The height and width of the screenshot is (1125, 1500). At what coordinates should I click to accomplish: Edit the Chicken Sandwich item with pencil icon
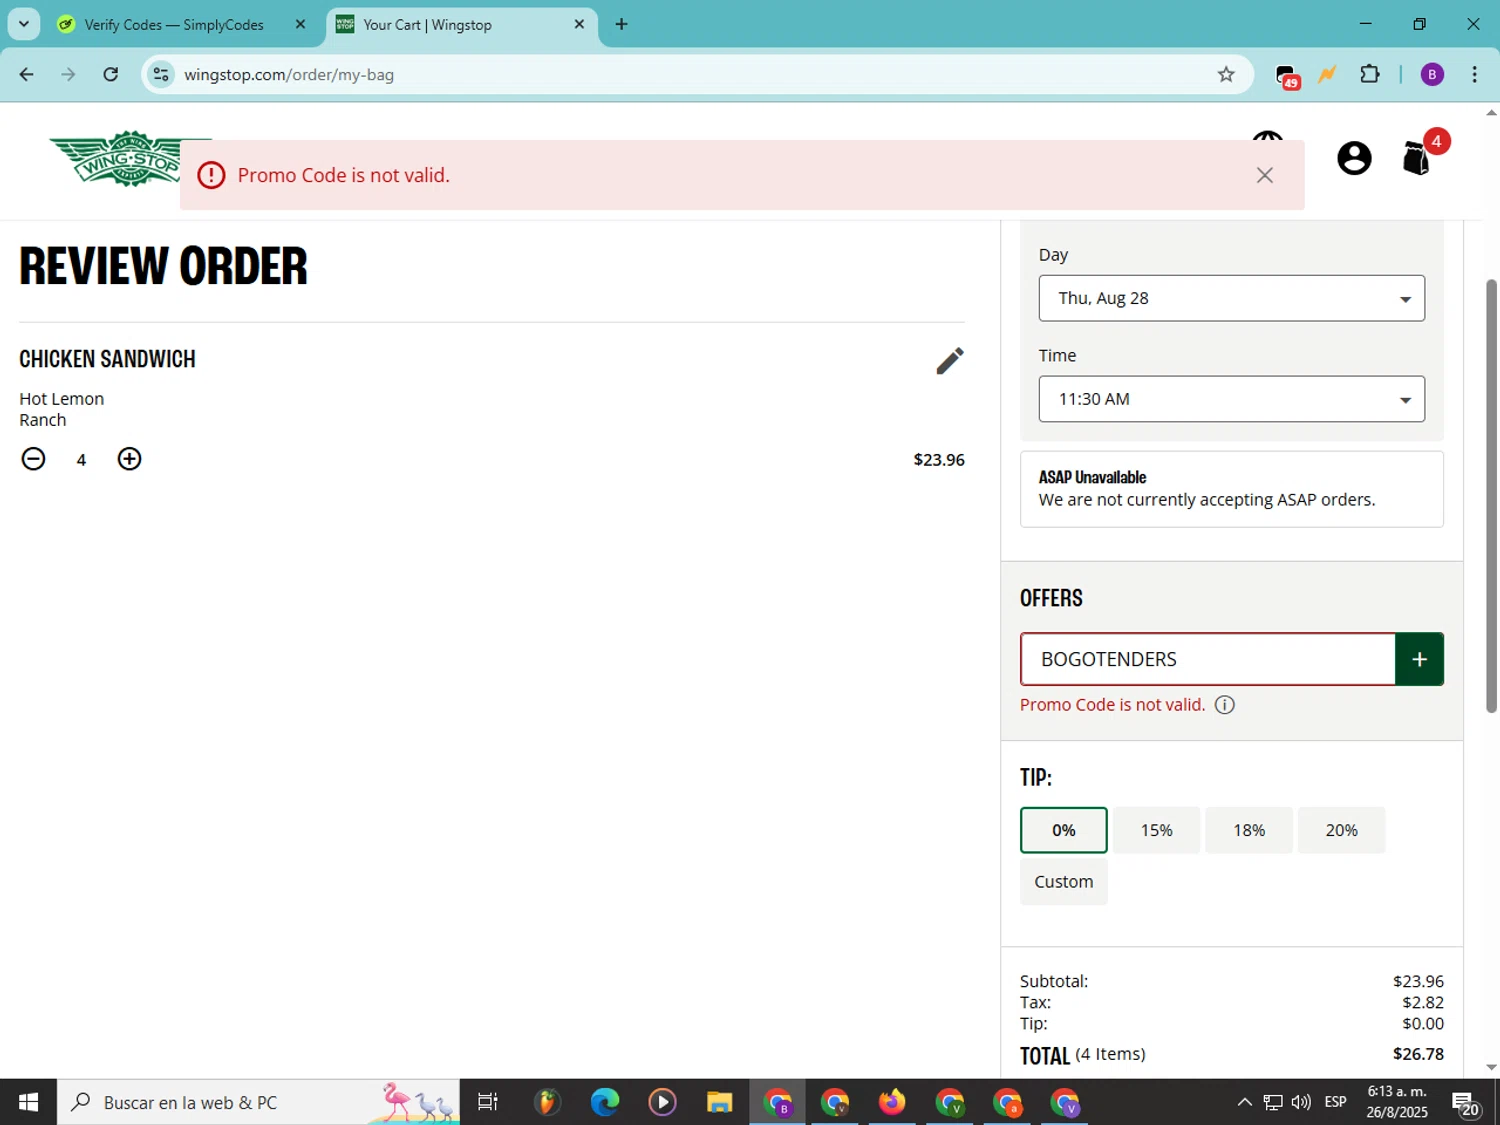pos(949,360)
